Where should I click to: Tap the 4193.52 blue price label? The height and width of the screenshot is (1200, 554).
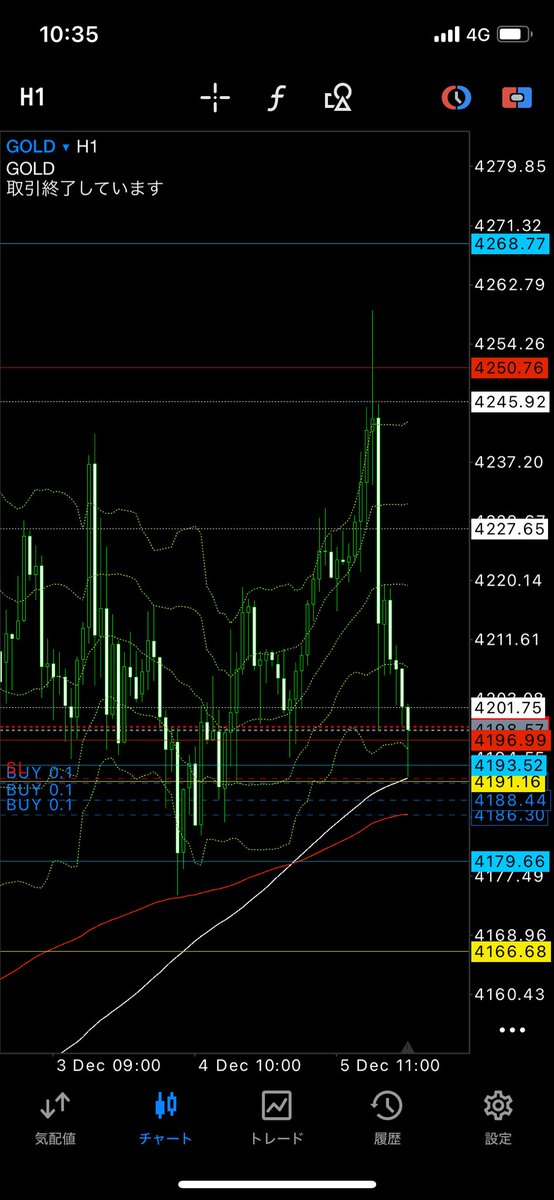510,765
